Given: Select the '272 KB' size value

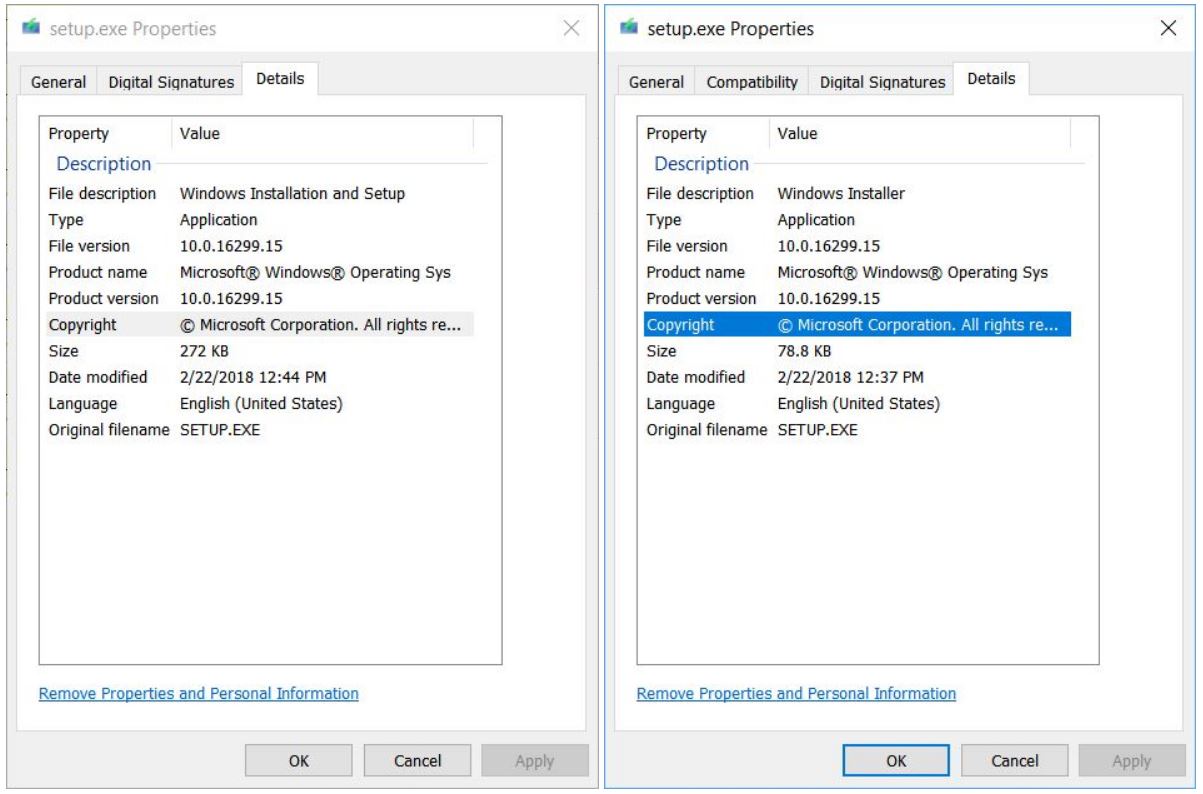Looking at the screenshot, I should coord(206,351).
